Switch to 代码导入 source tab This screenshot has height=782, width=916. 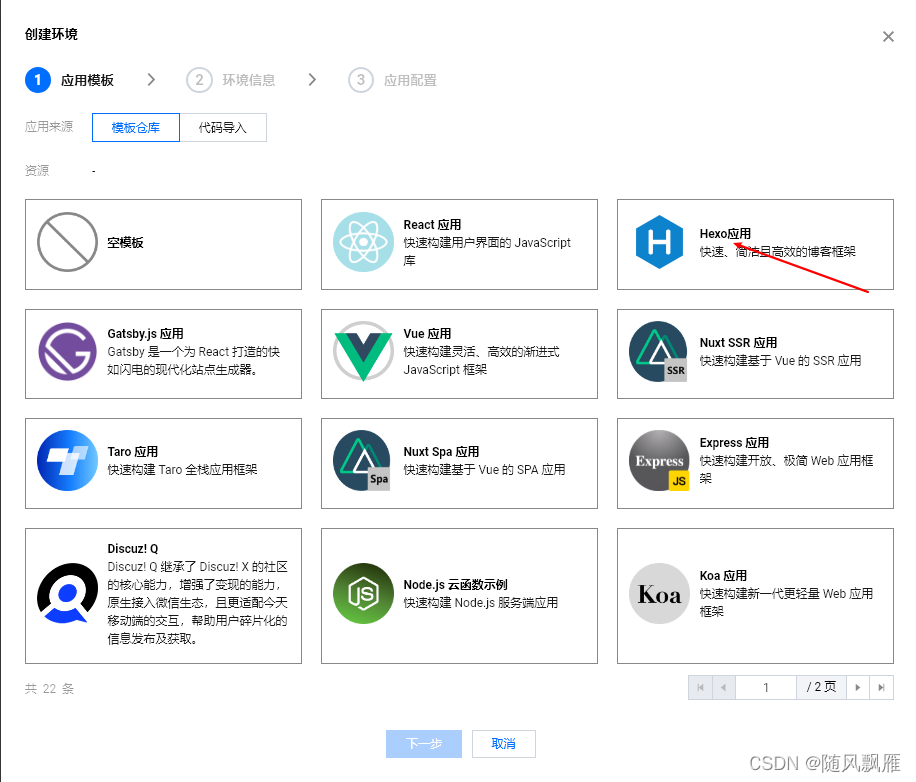coord(223,127)
